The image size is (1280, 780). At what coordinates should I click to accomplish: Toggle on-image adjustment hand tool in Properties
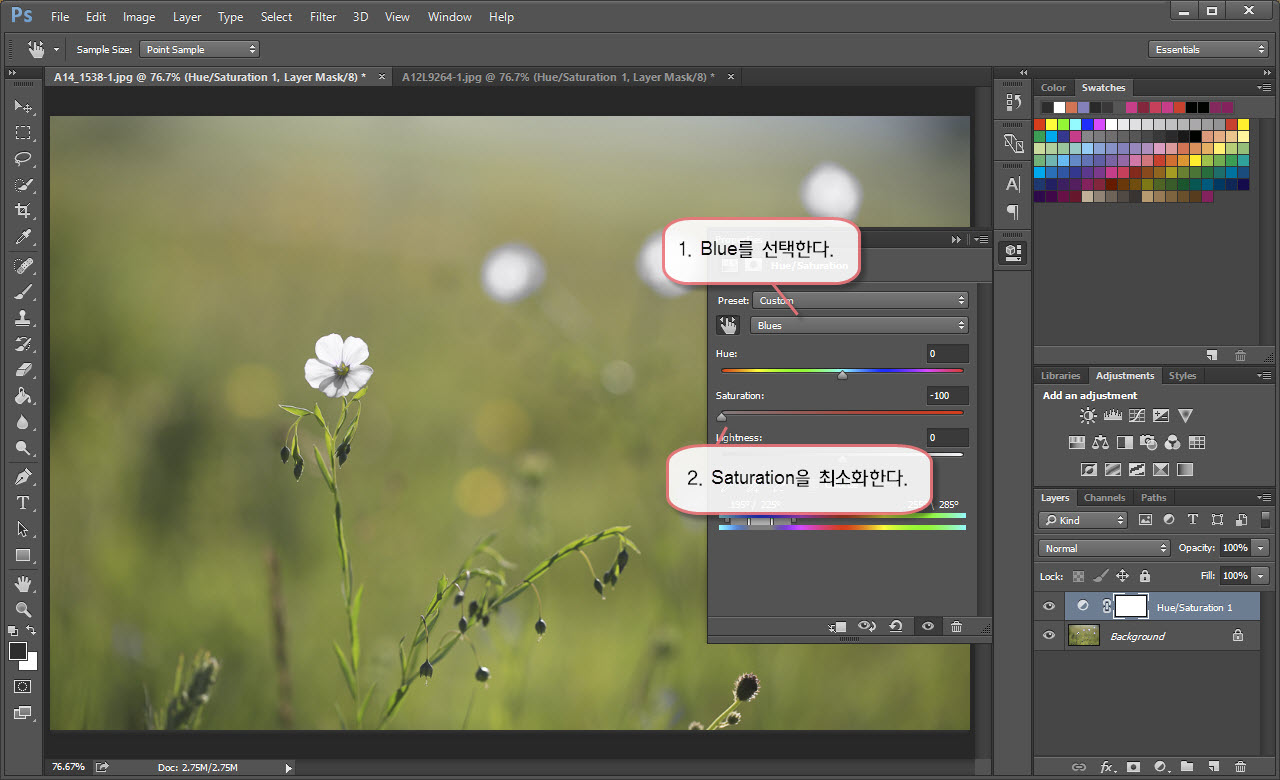728,325
